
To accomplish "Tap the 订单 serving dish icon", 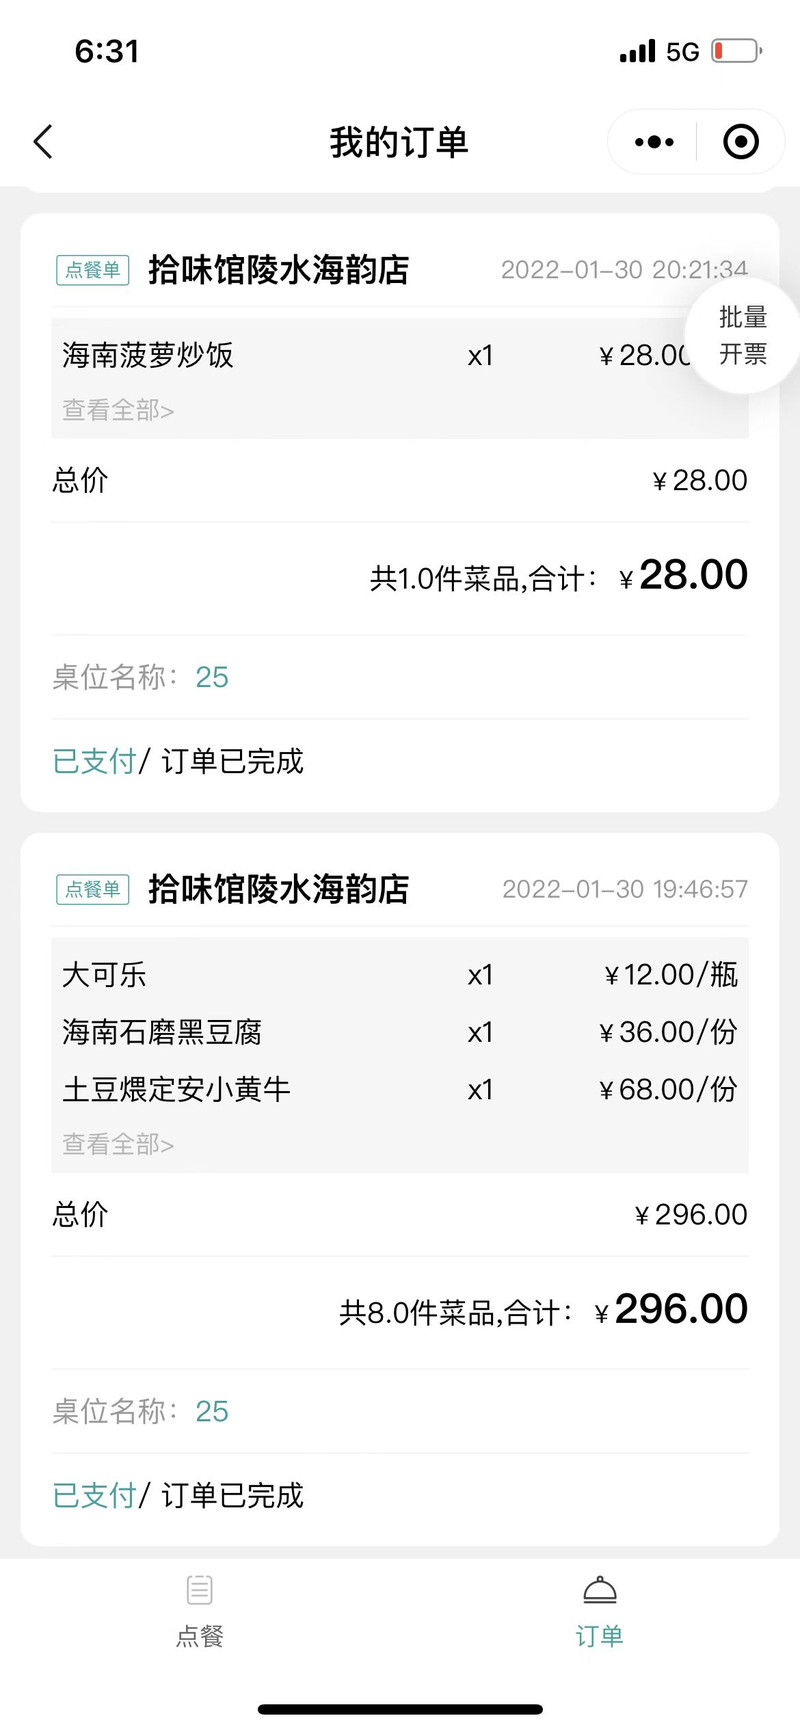I will 600,1589.
